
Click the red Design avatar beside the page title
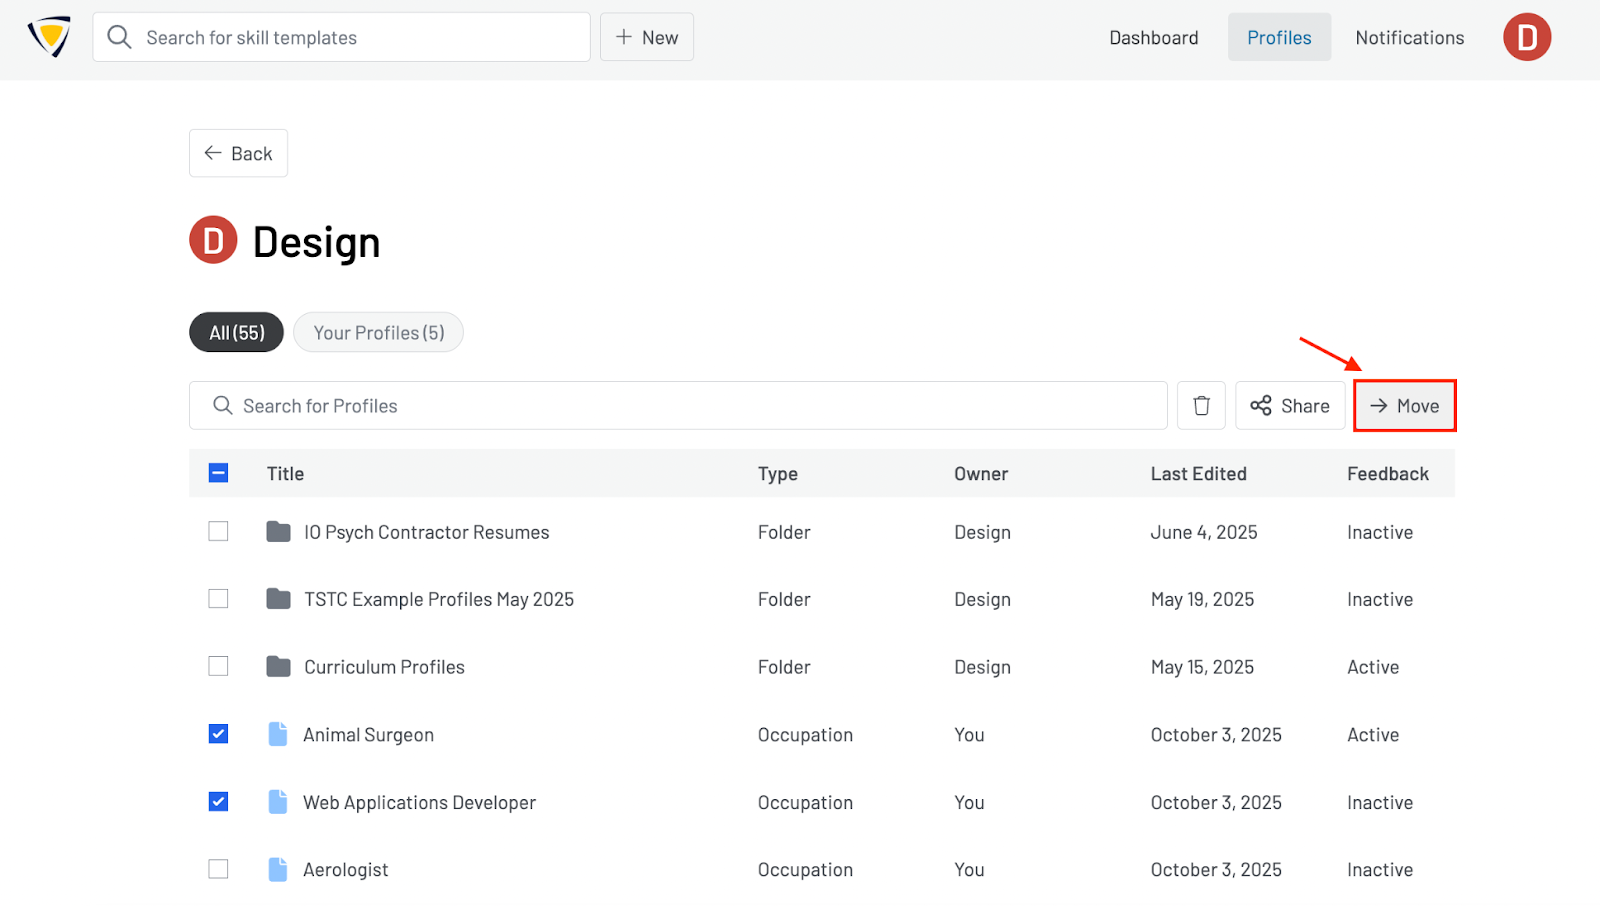coord(213,241)
